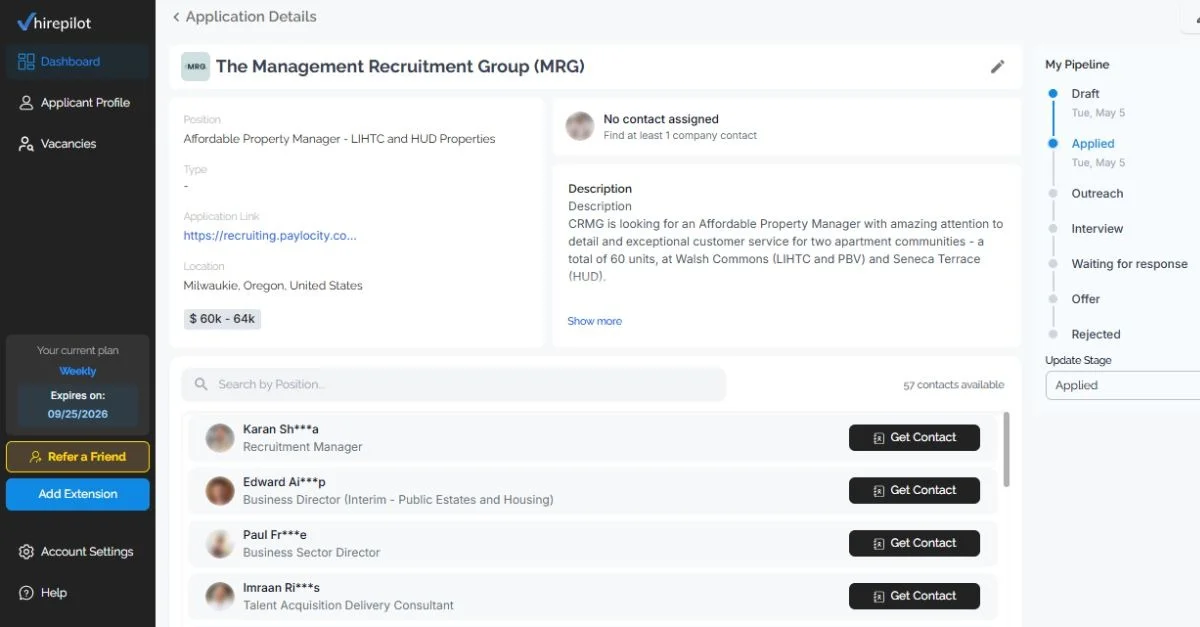Click Recruitment Manager role text
The width and height of the screenshot is (1200, 627).
click(x=302, y=447)
